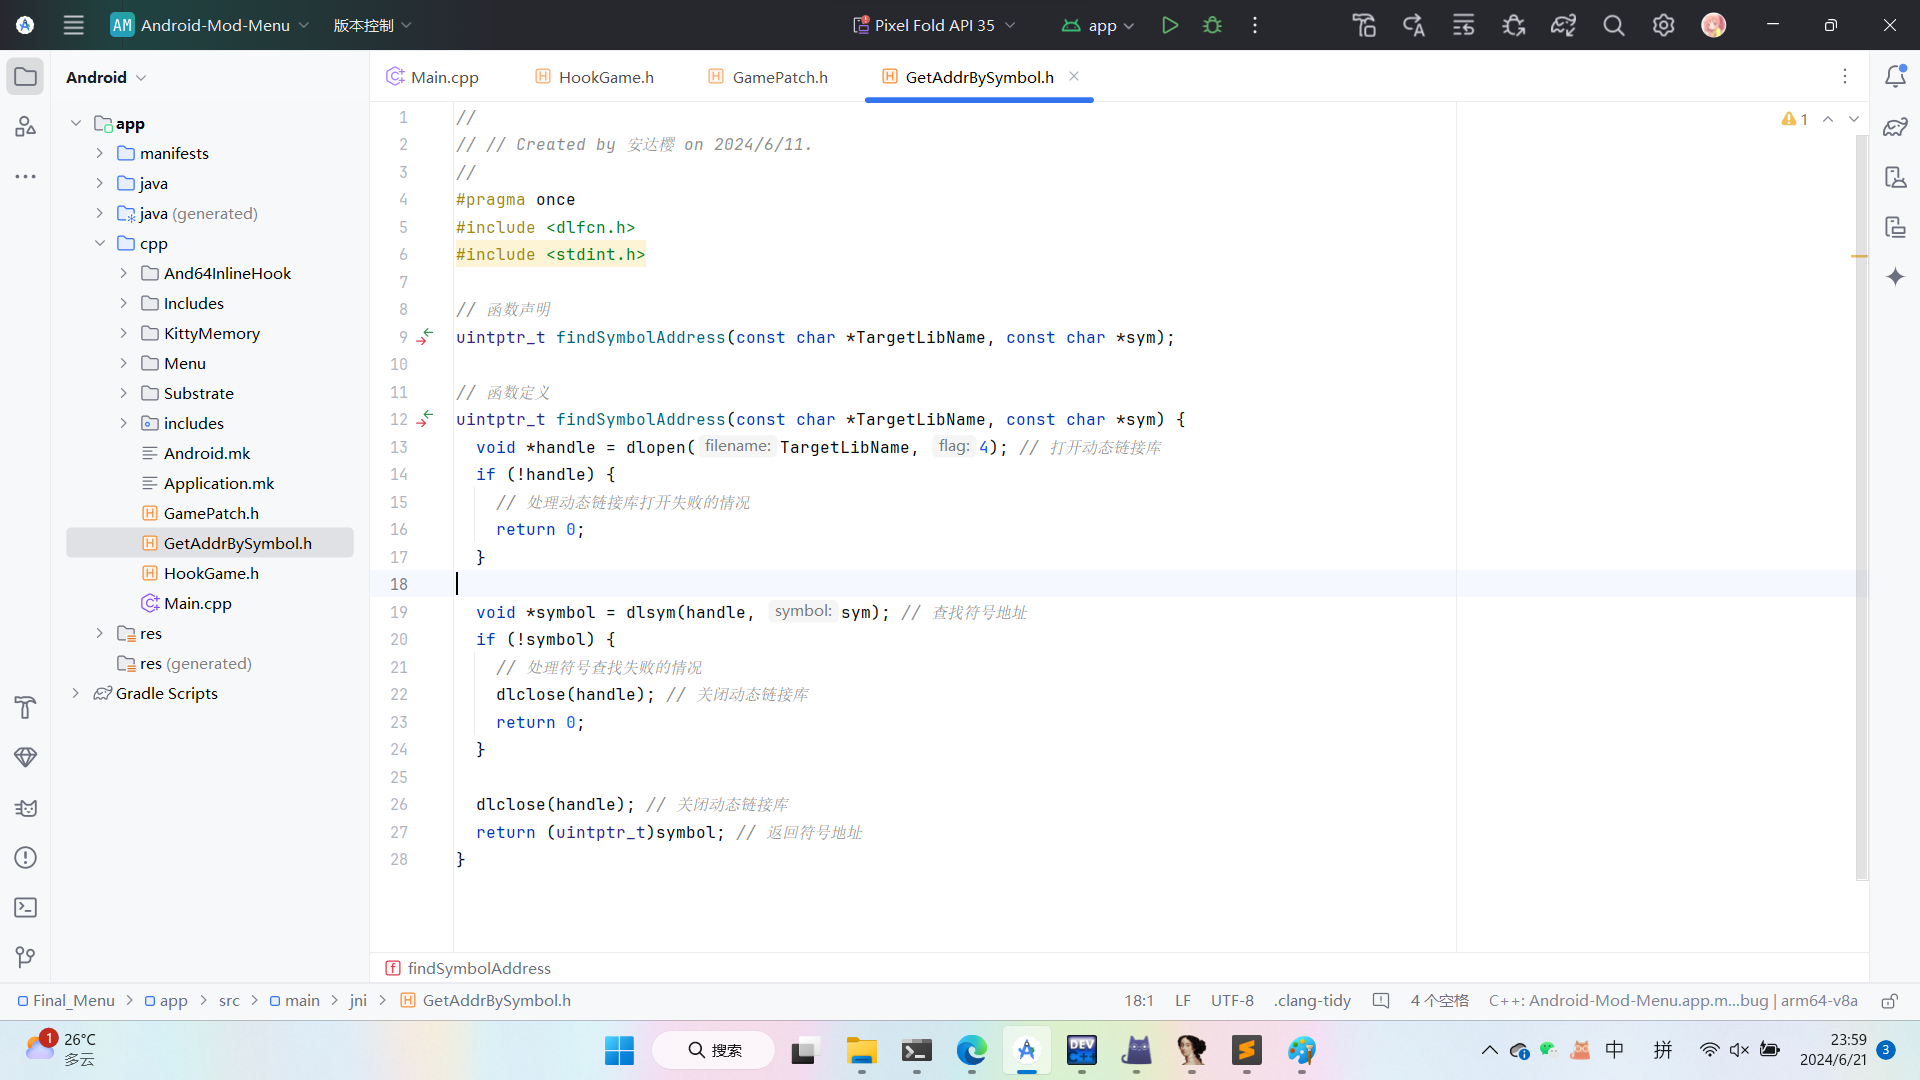Open the Build hammer tool window
The image size is (1920, 1080).
(x=26, y=708)
